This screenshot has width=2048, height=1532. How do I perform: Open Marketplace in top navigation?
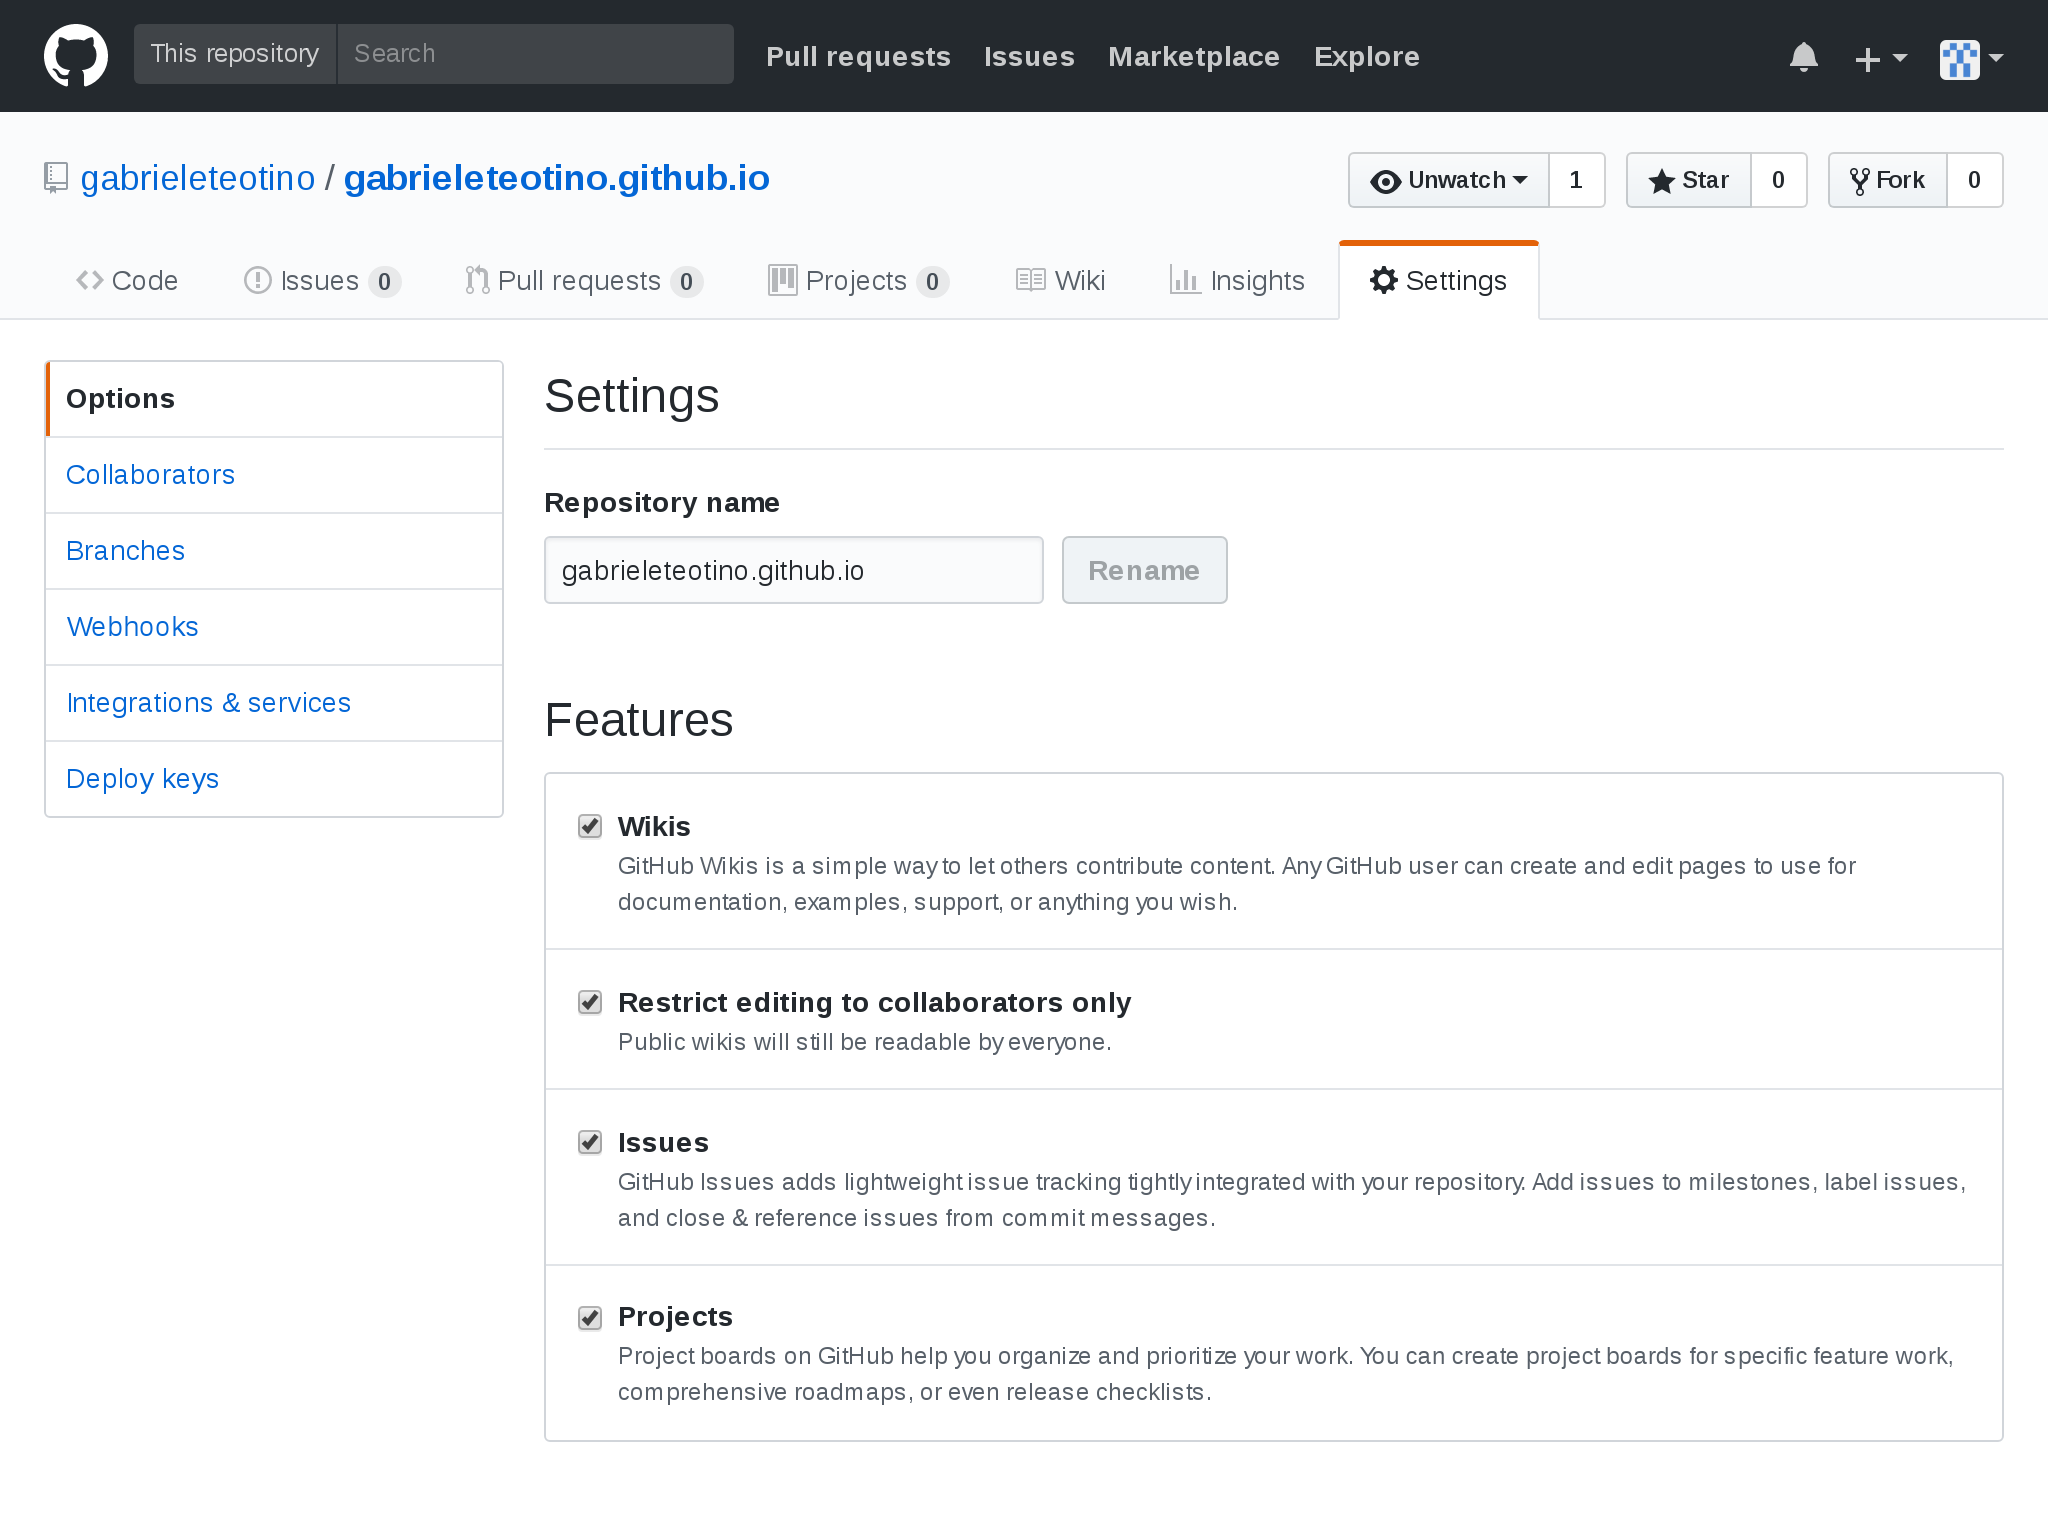1194,57
